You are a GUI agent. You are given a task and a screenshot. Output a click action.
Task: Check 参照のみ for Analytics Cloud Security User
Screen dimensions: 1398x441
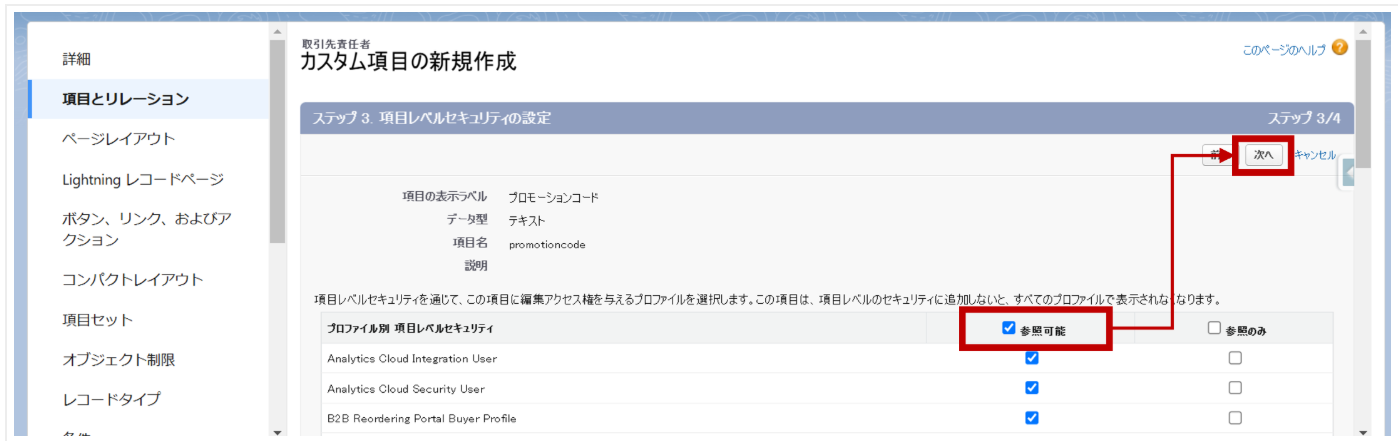click(x=1235, y=388)
